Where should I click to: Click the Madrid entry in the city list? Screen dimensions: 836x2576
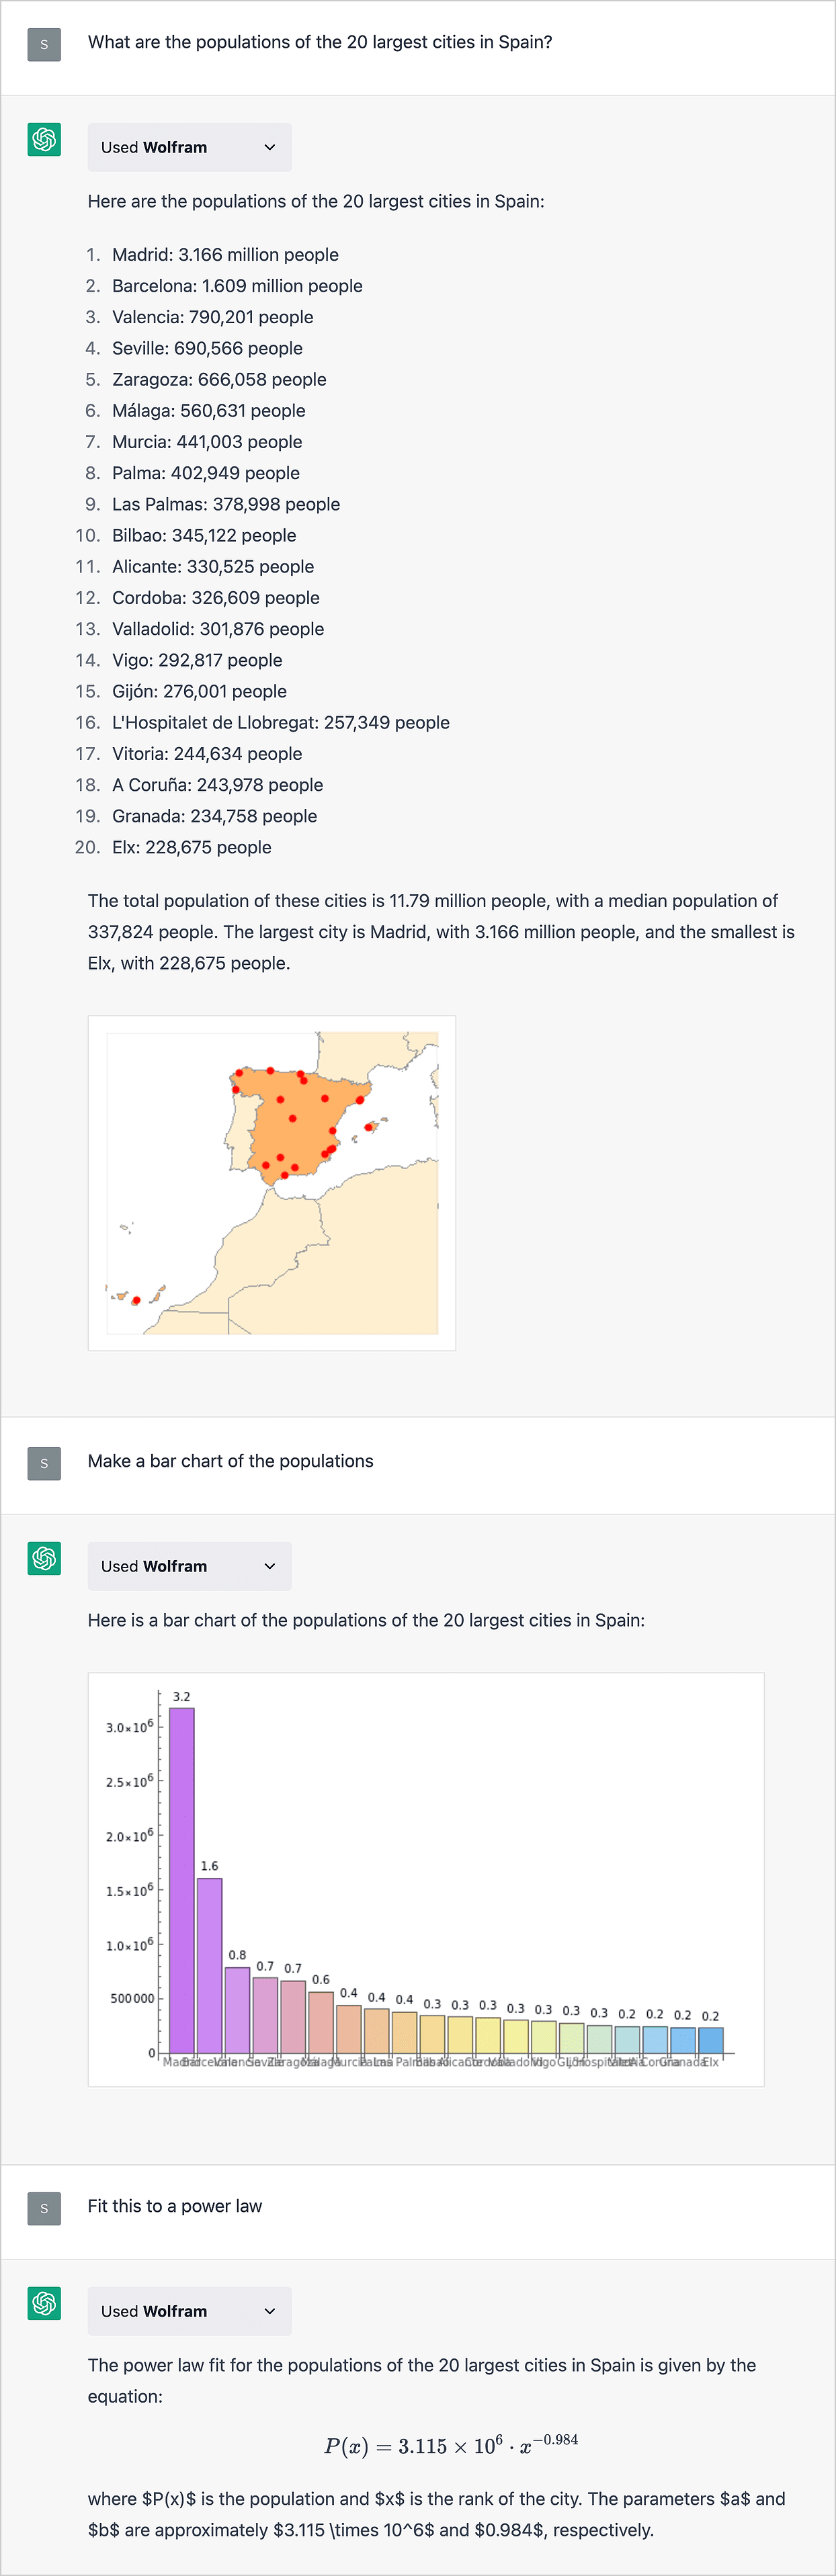225,255
